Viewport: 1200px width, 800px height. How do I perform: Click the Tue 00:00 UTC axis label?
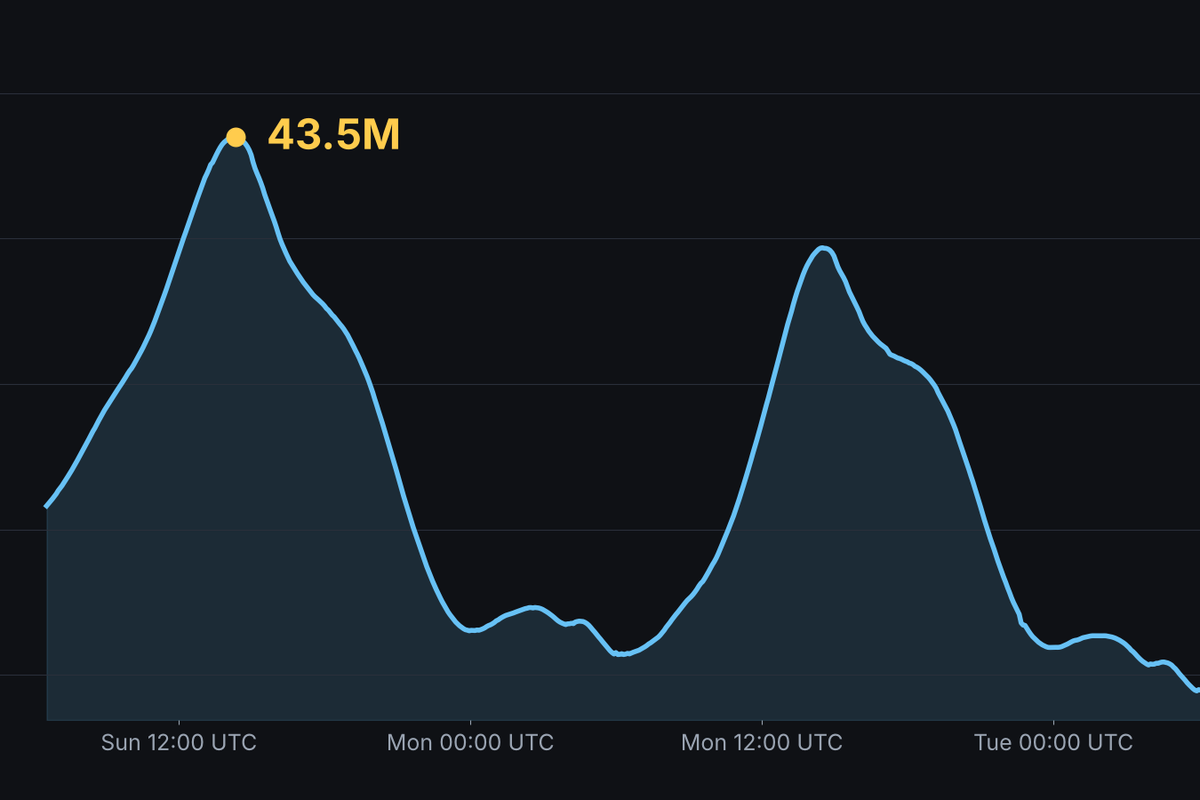[x=1053, y=743]
